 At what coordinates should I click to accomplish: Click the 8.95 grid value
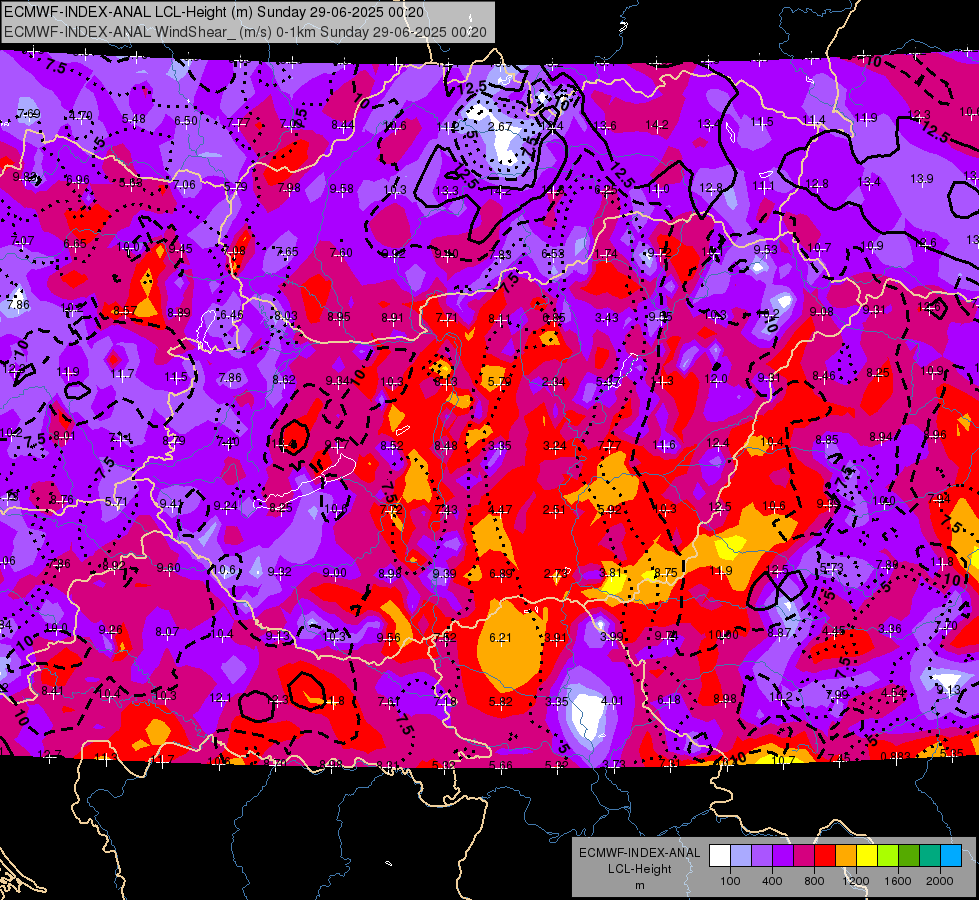tap(339, 317)
